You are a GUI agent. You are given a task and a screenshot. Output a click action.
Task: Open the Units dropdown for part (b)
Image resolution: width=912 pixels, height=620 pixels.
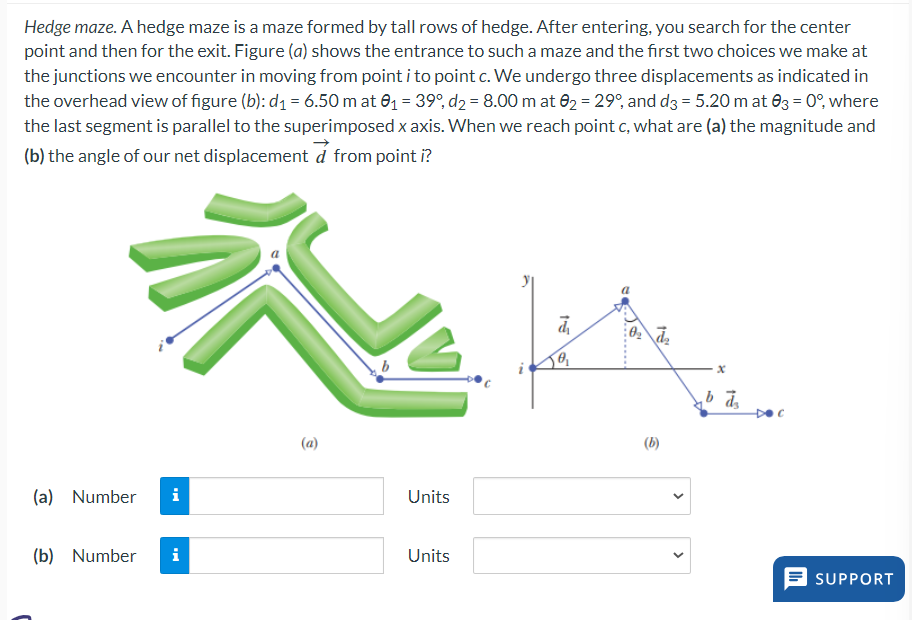pos(580,556)
